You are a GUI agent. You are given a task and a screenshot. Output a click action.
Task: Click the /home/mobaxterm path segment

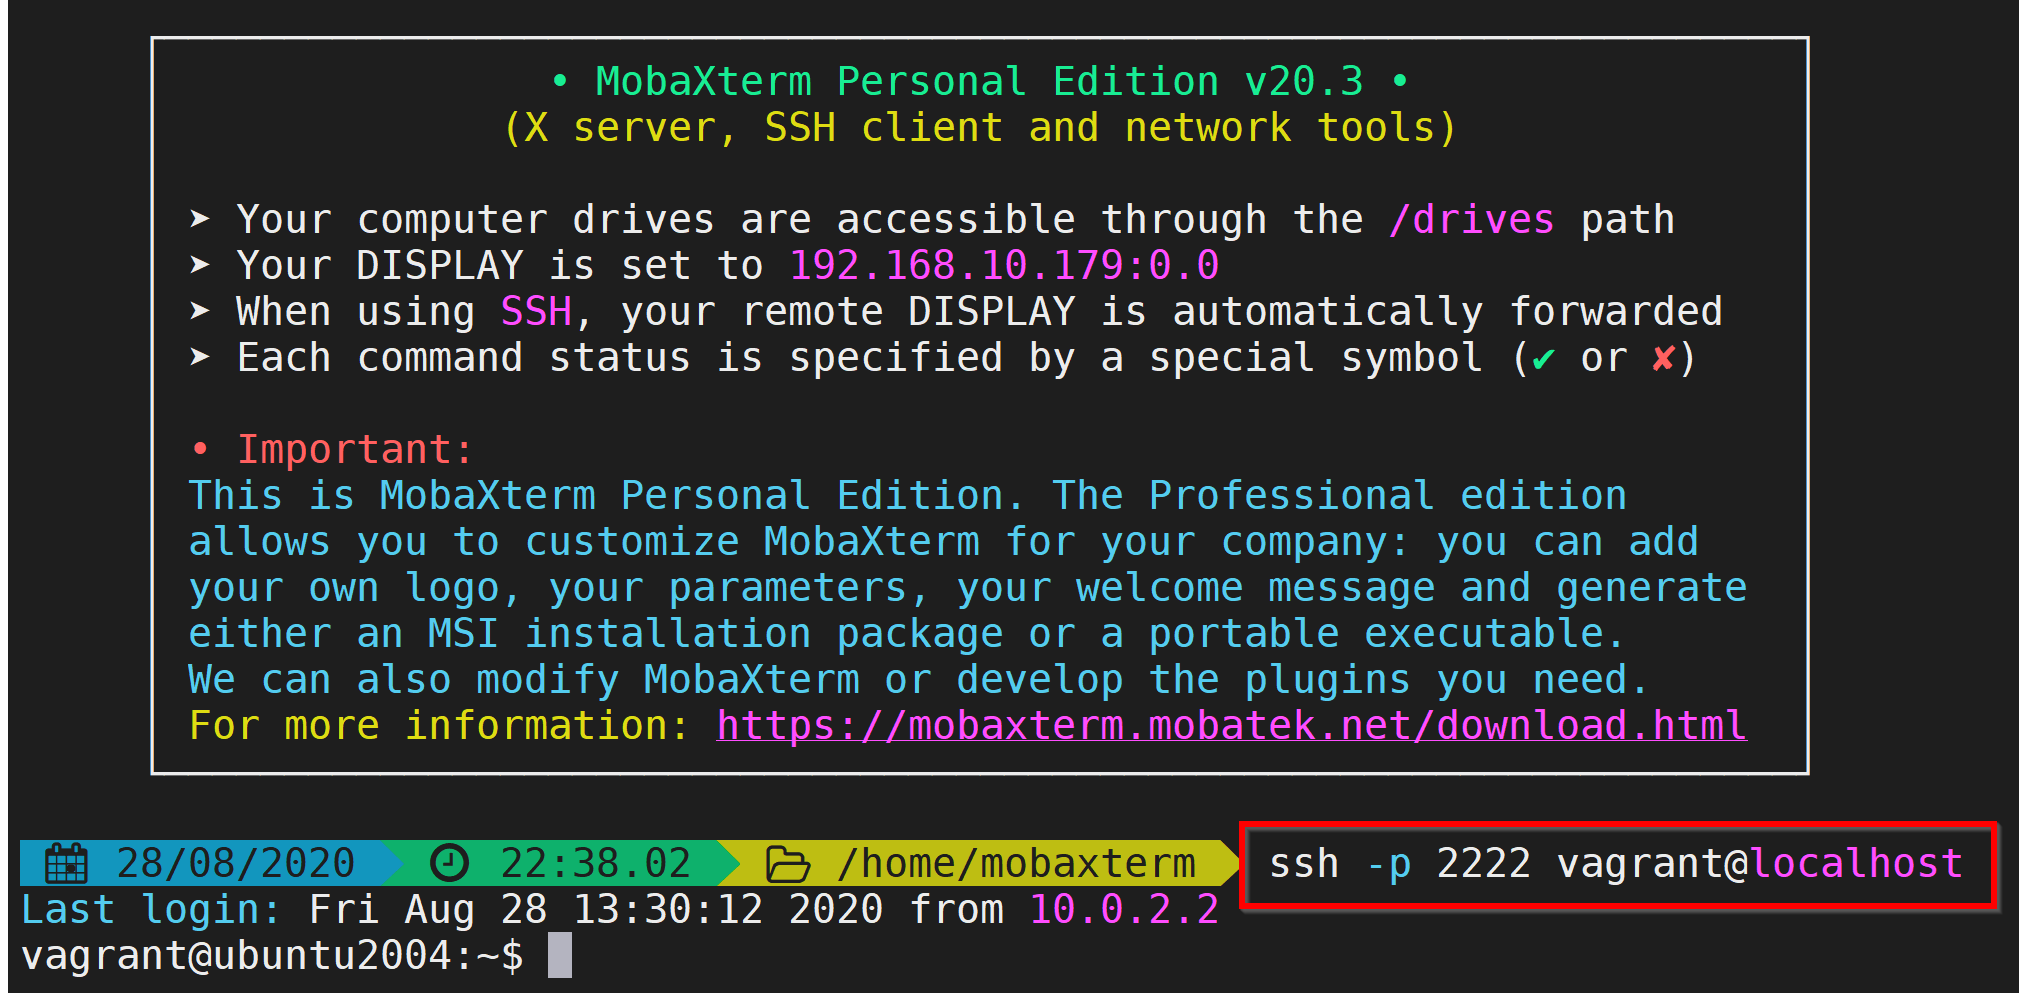pyautogui.click(x=1016, y=863)
